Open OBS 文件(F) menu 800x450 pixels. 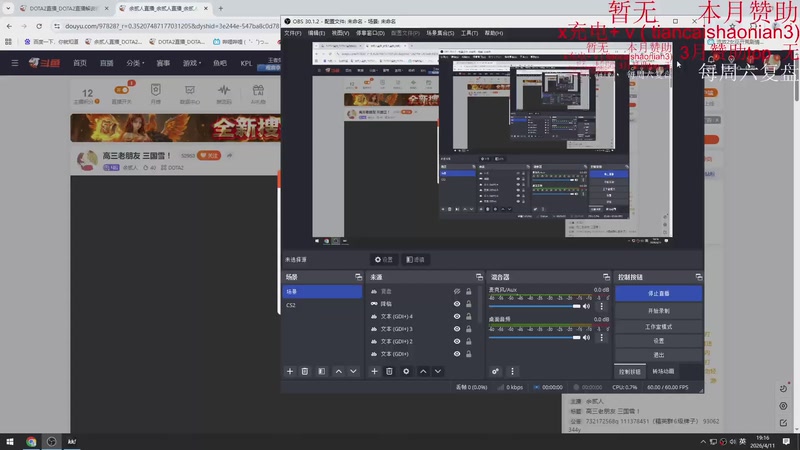pos(293,33)
